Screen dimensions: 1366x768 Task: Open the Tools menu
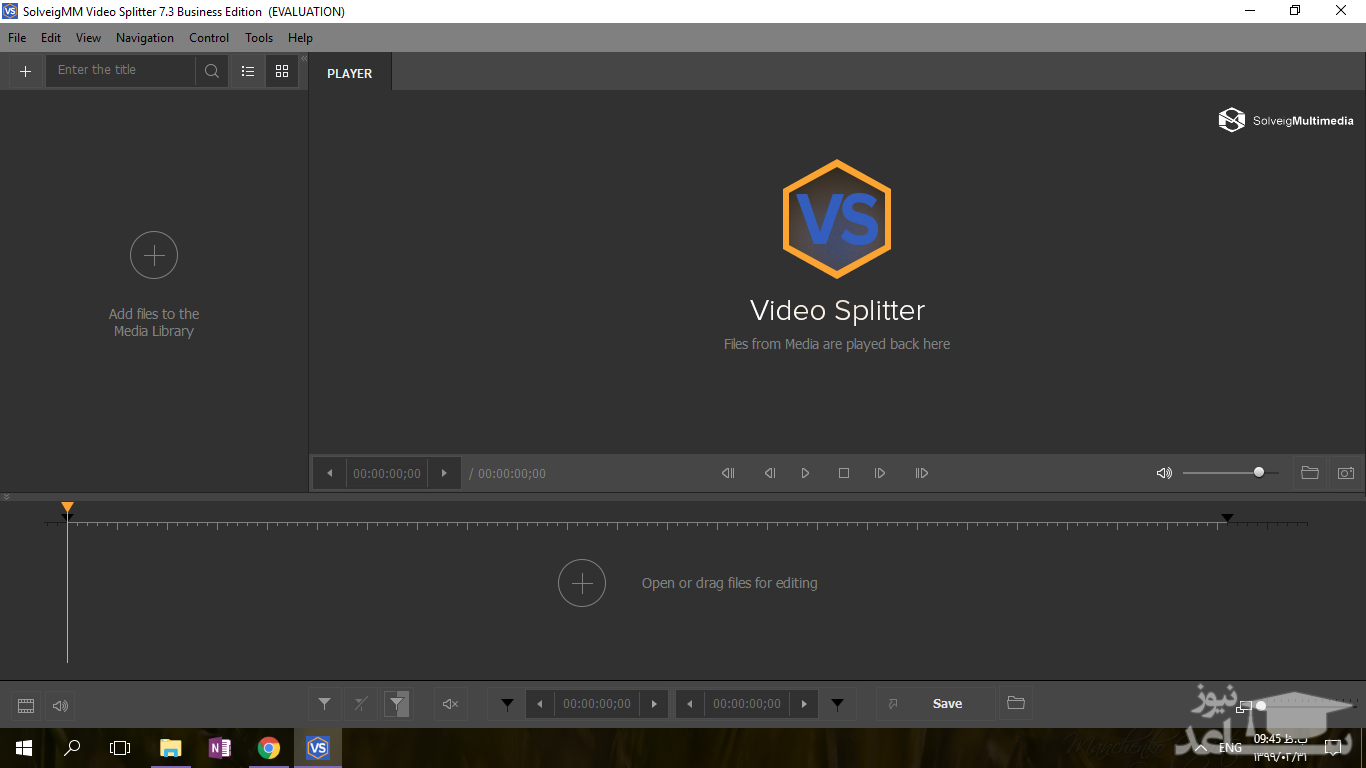(259, 38)
